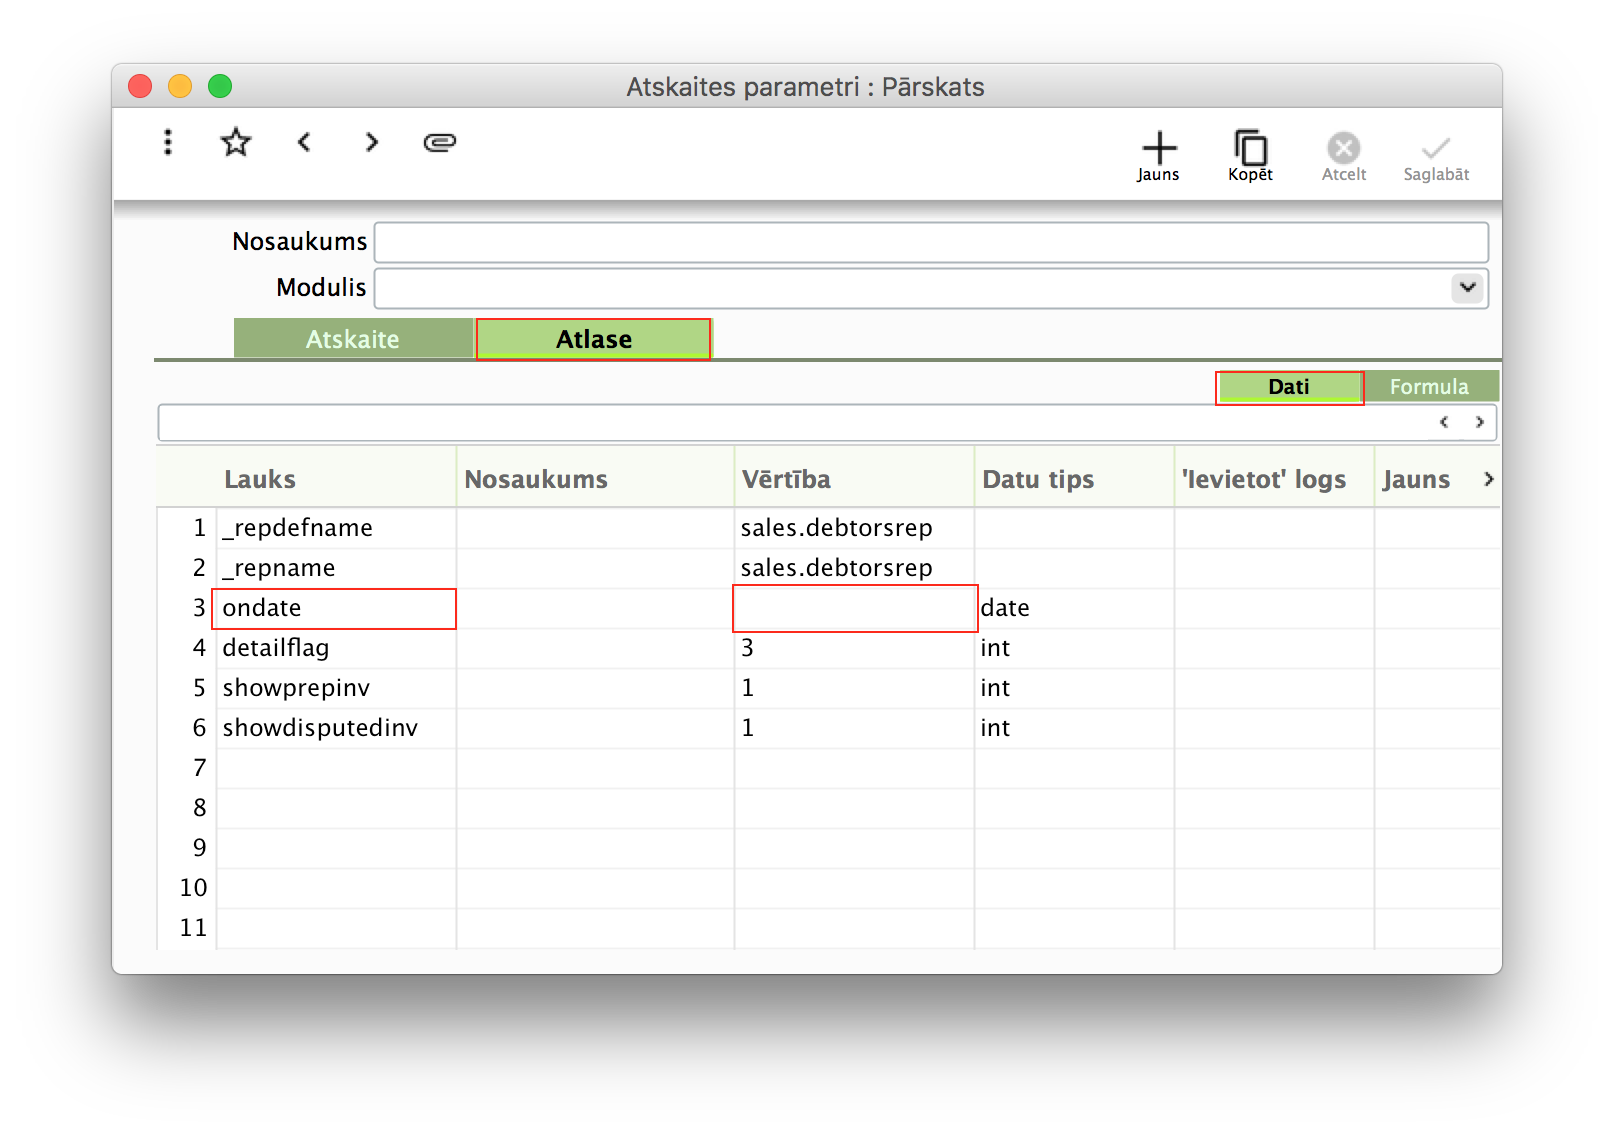Click the value 1 in showdisputedinv row
The width and height of the screenshot is (1614, 1134).
tap(747, 728)
